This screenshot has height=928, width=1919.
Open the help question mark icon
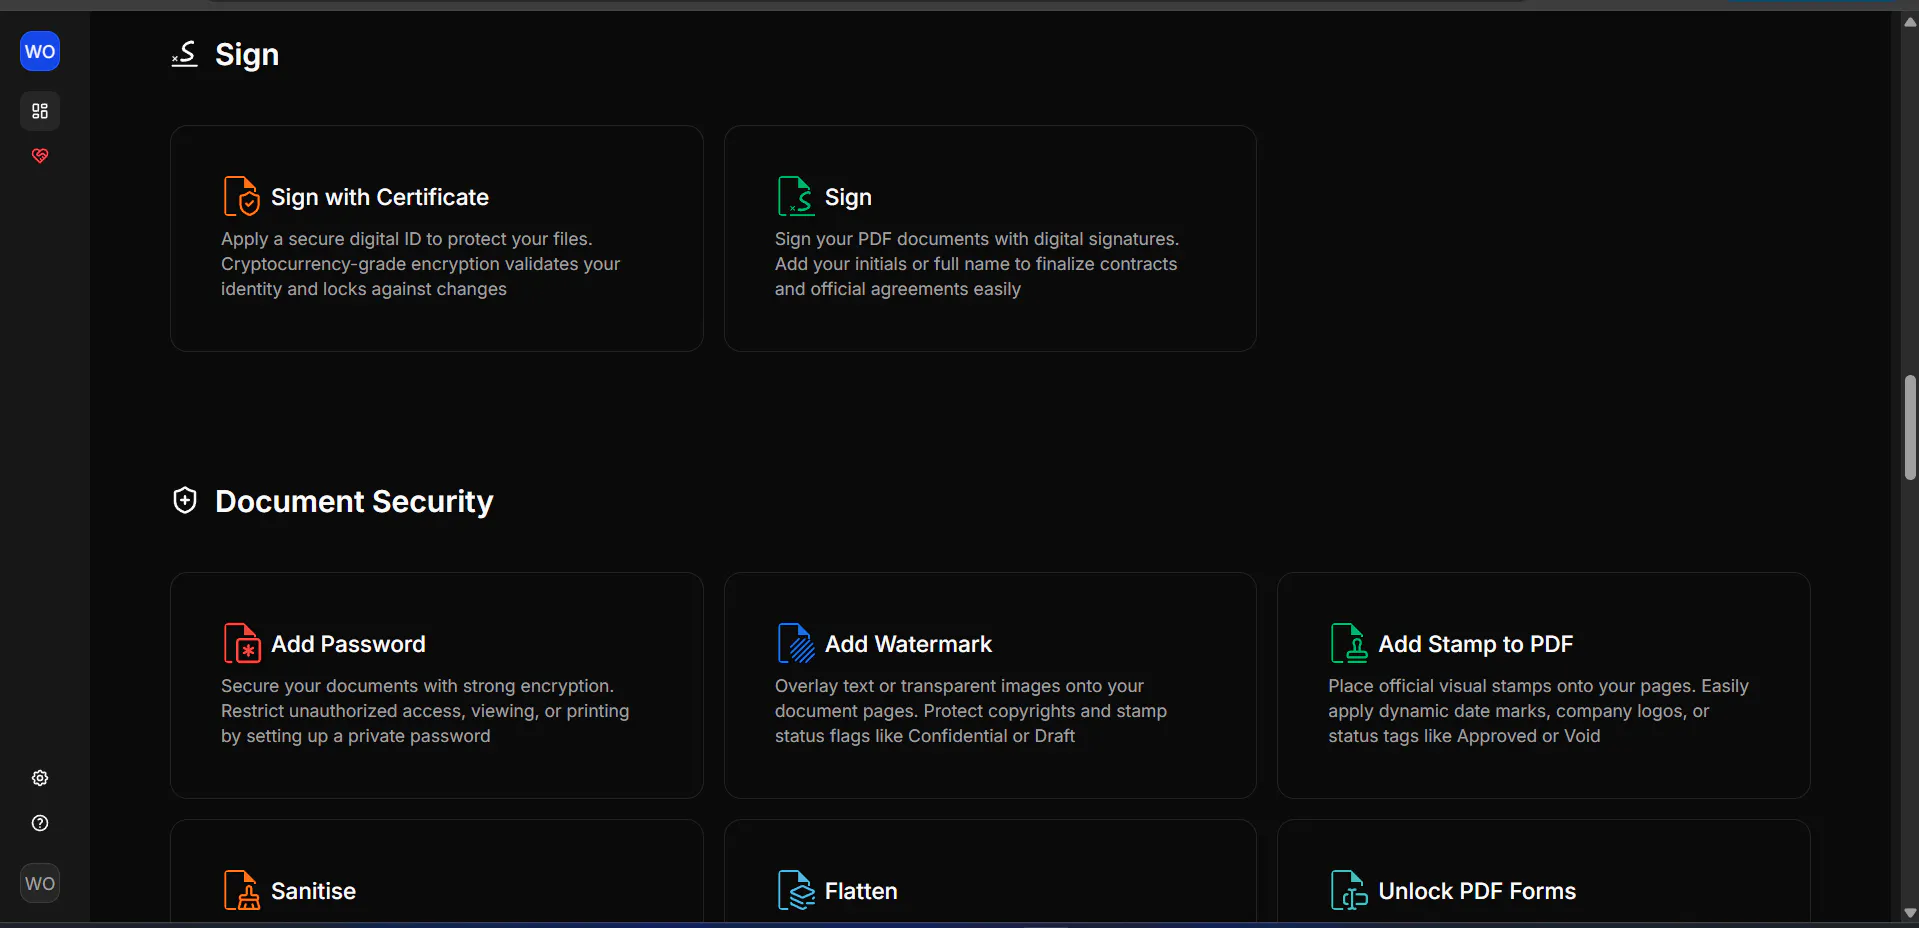[40, 823]
